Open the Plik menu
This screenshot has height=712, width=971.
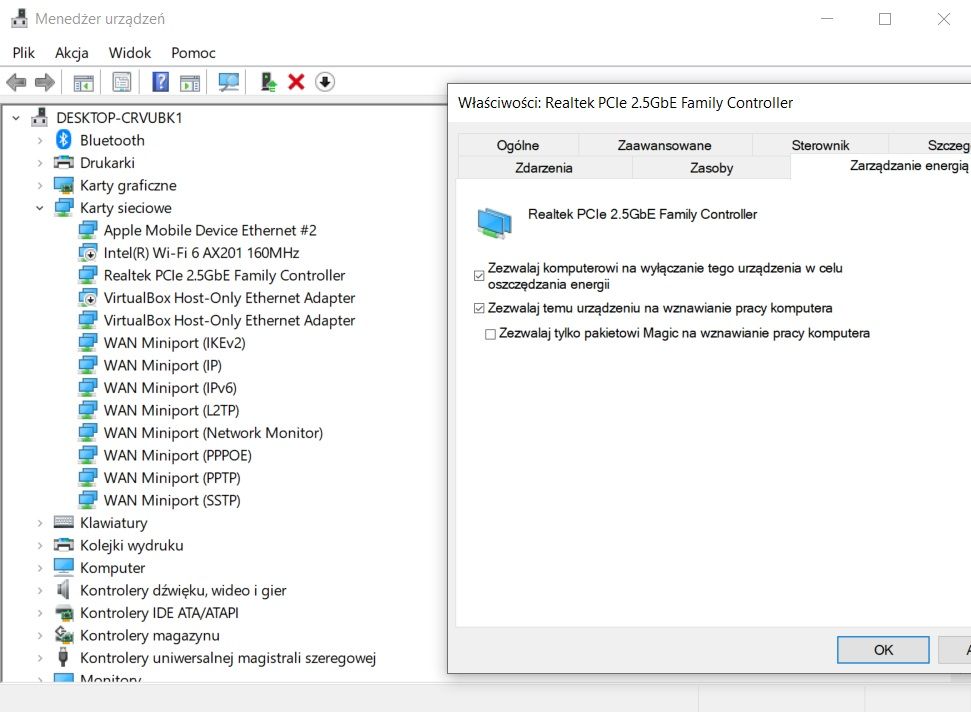24,53
